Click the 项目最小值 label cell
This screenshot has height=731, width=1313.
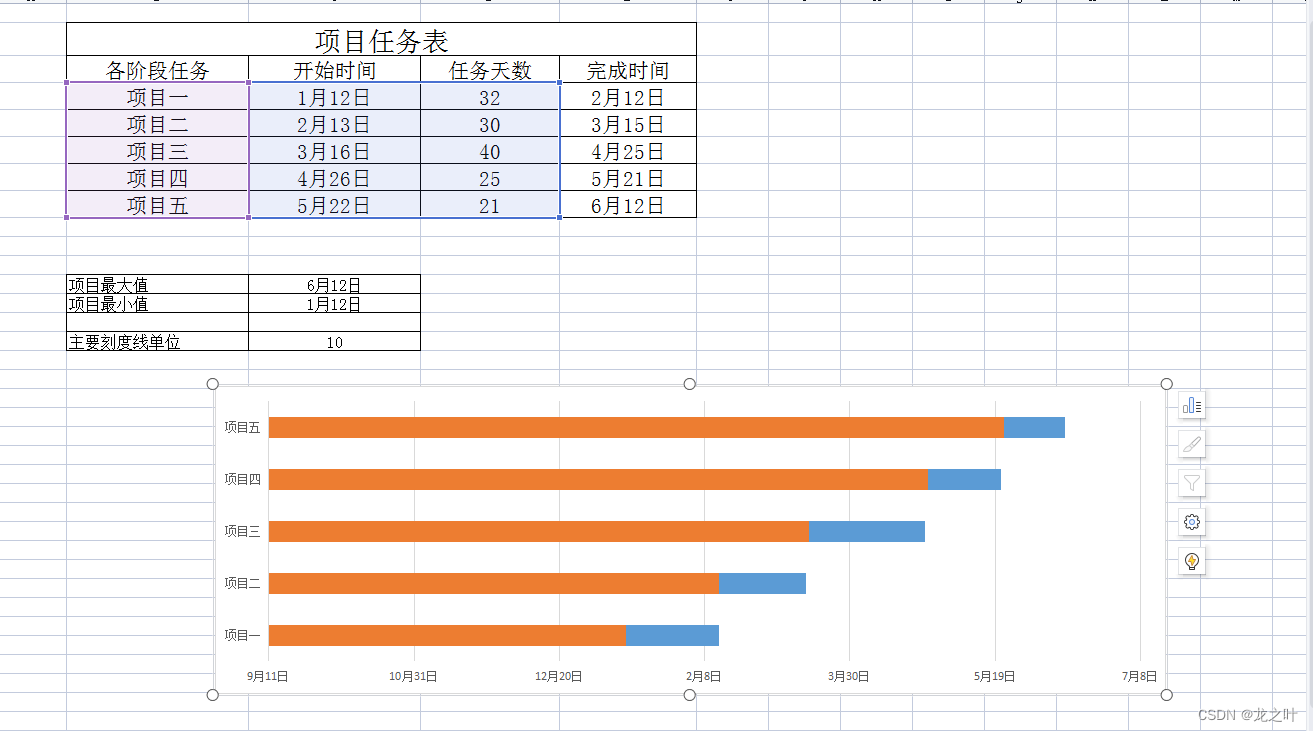coord(158,304)
